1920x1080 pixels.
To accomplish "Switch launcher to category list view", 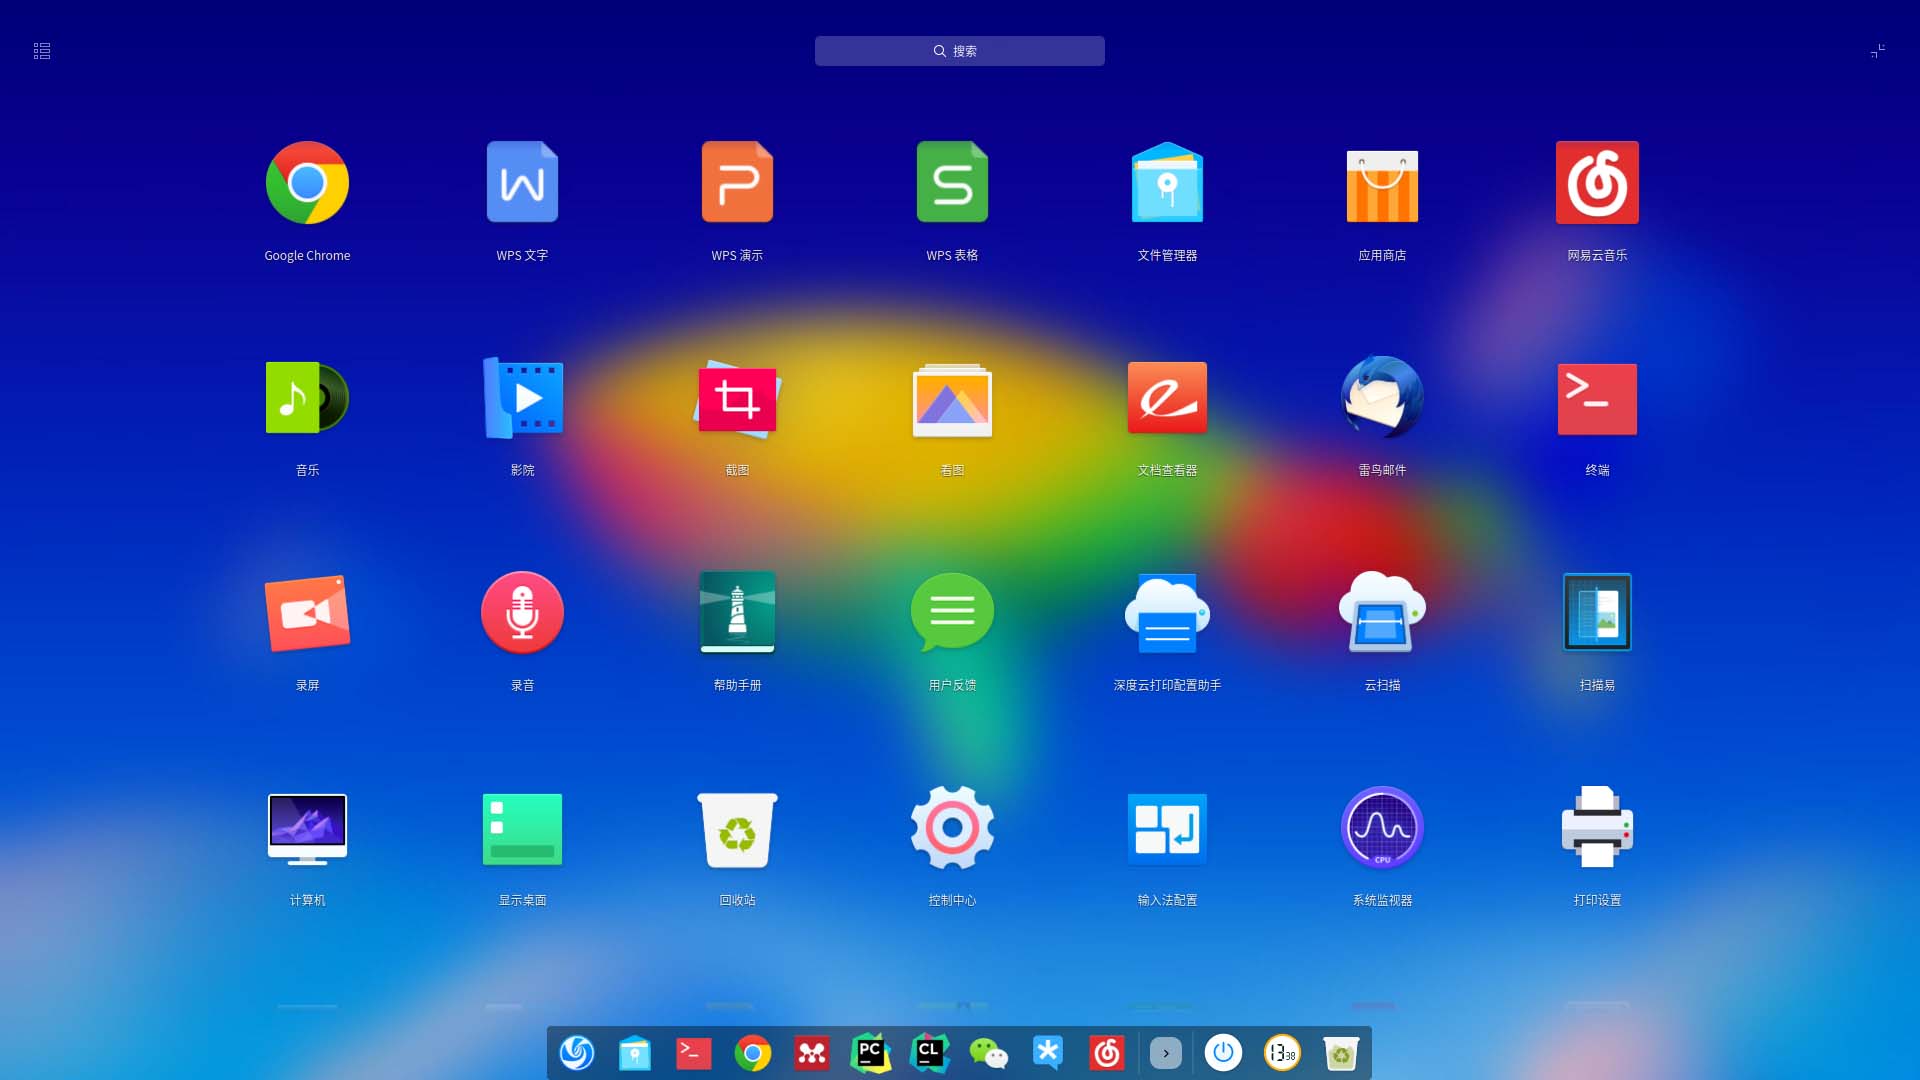I will [42, 51].
